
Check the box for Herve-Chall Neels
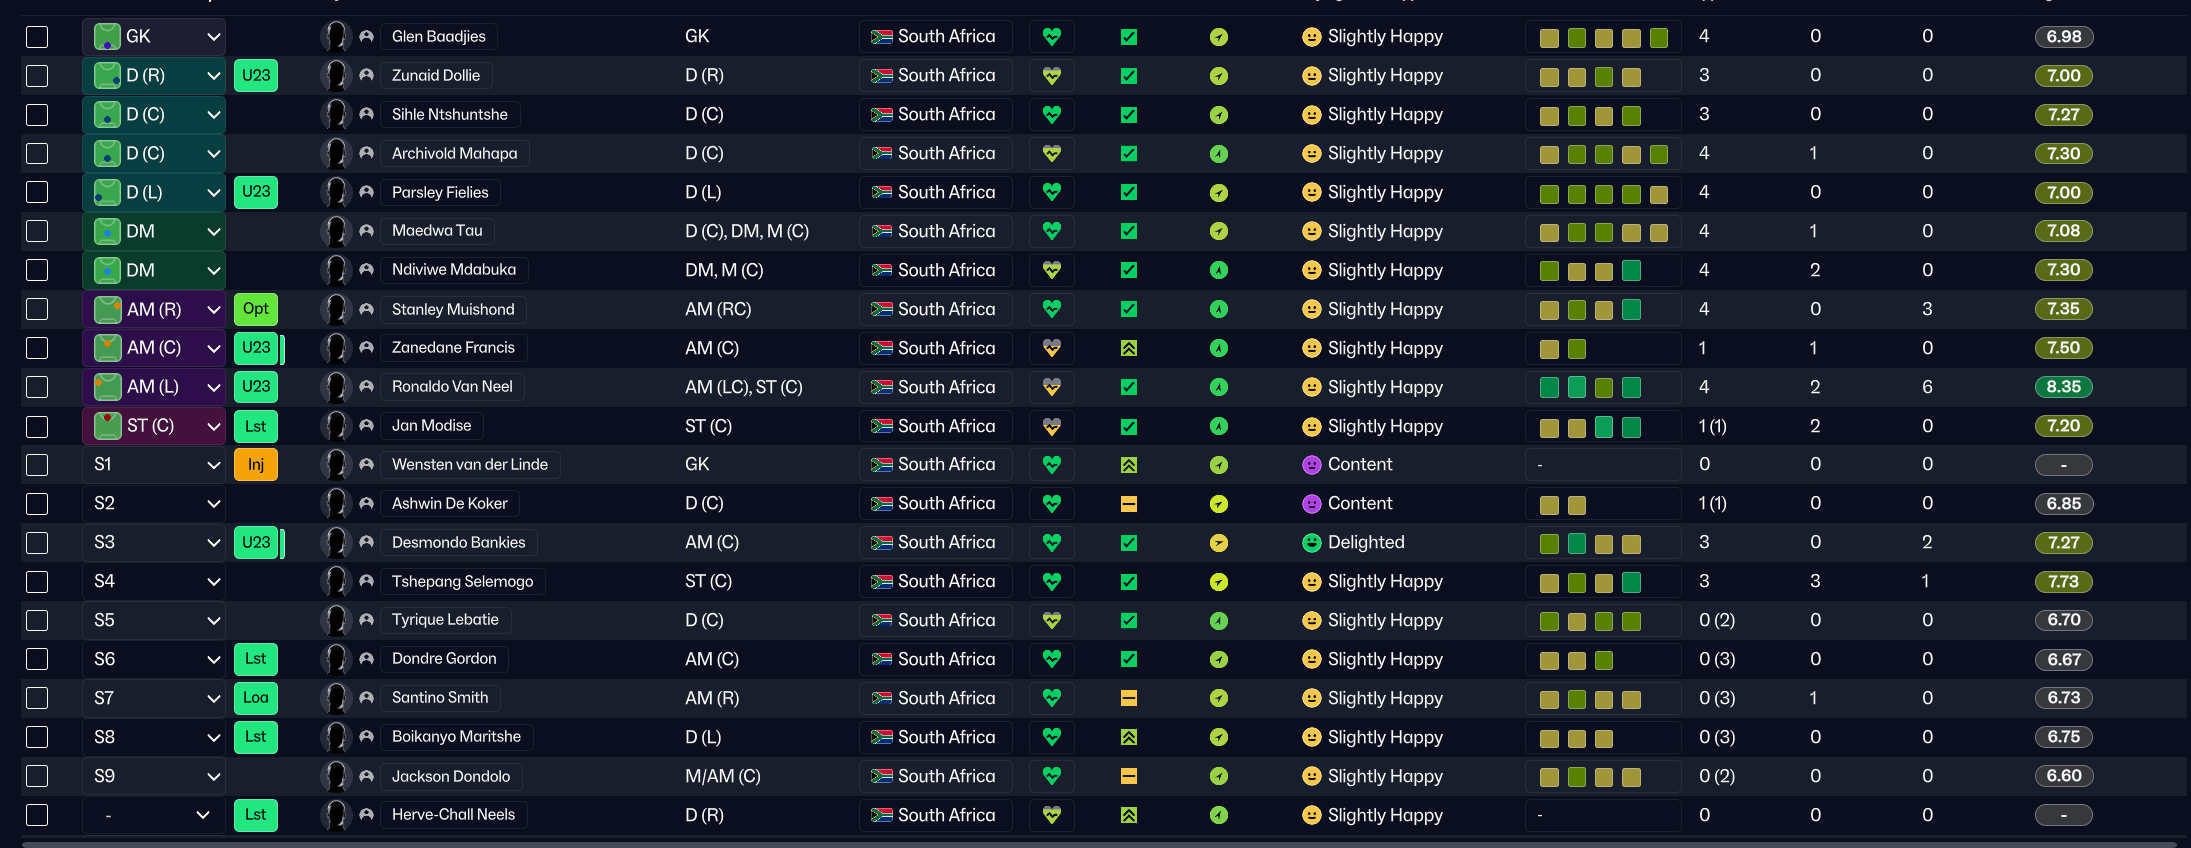37,815
